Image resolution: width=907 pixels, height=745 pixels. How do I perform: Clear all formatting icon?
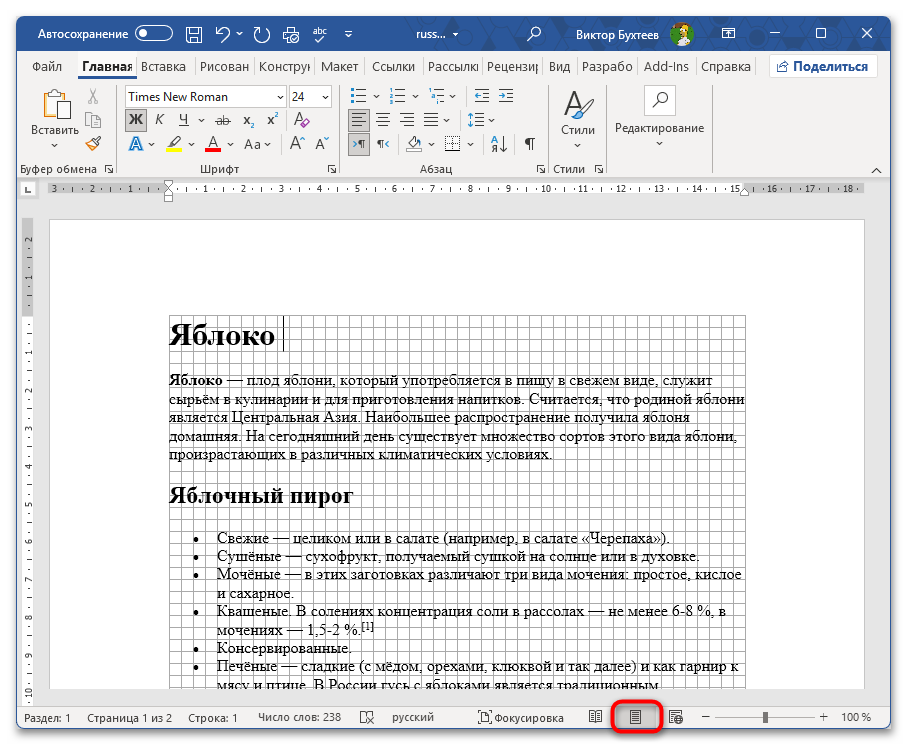tap(301, 120)
